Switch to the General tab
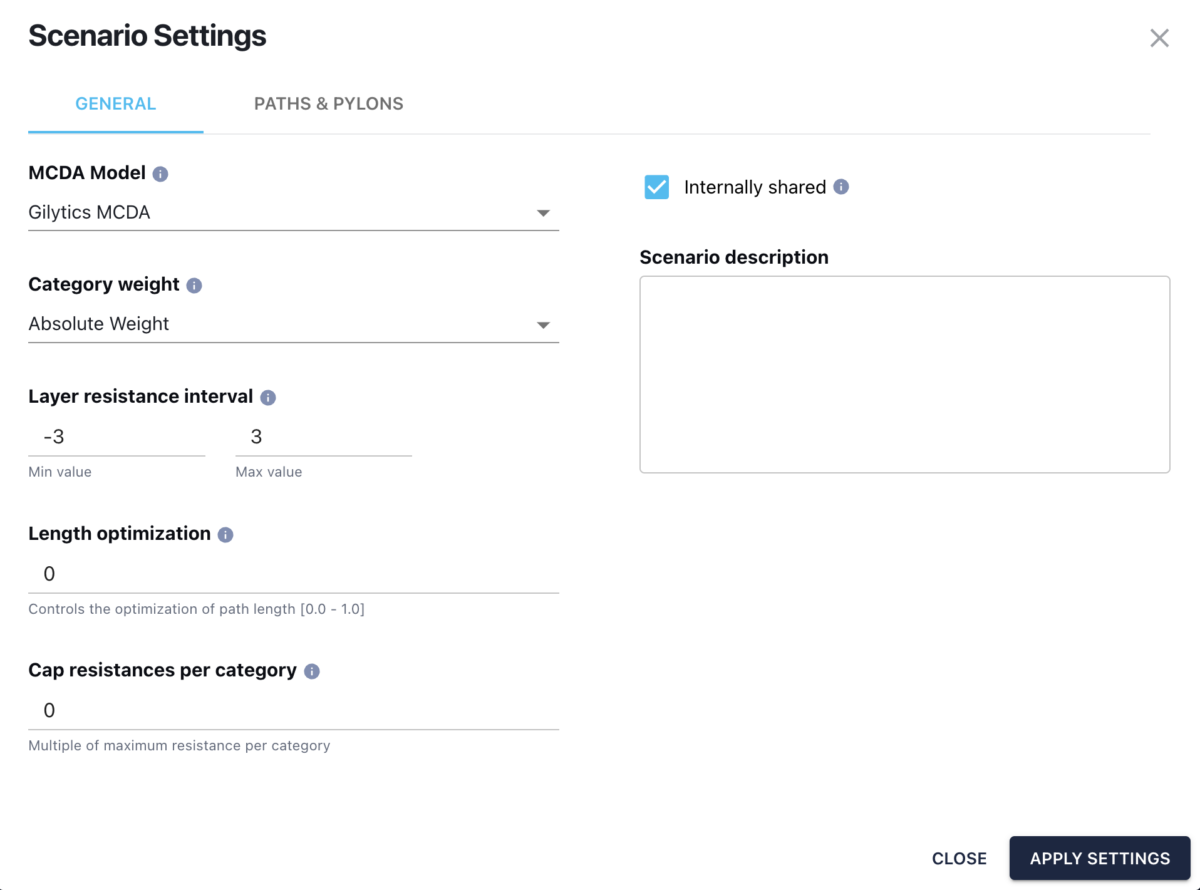The height and width of the screenshot is (890, 1200). point(116,104)
